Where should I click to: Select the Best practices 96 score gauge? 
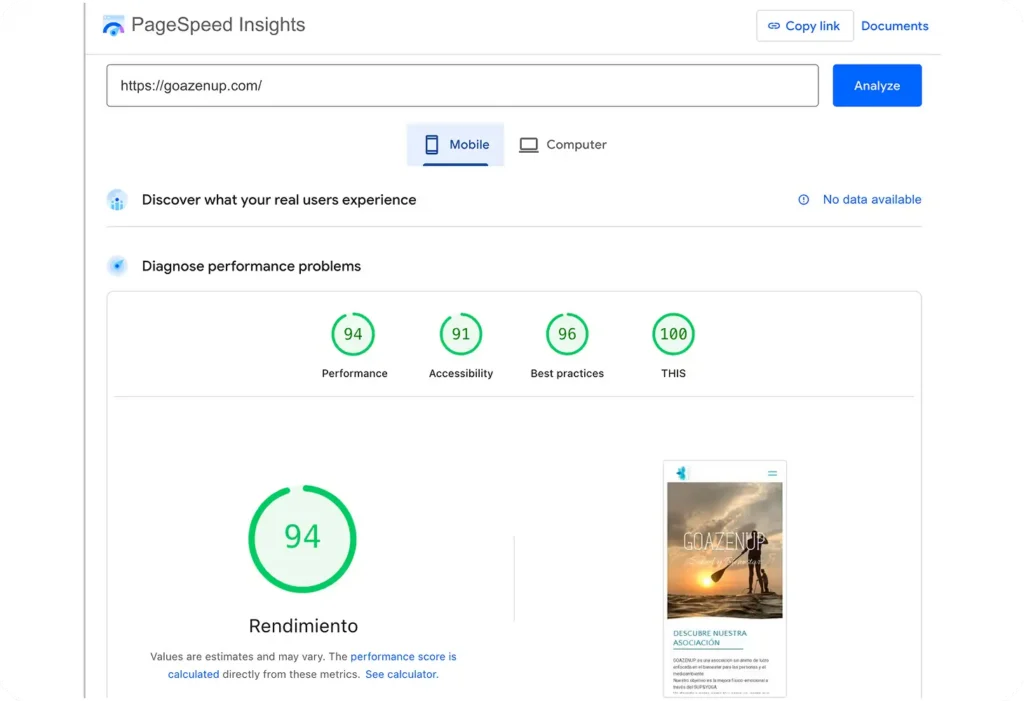tap(567, 335)
